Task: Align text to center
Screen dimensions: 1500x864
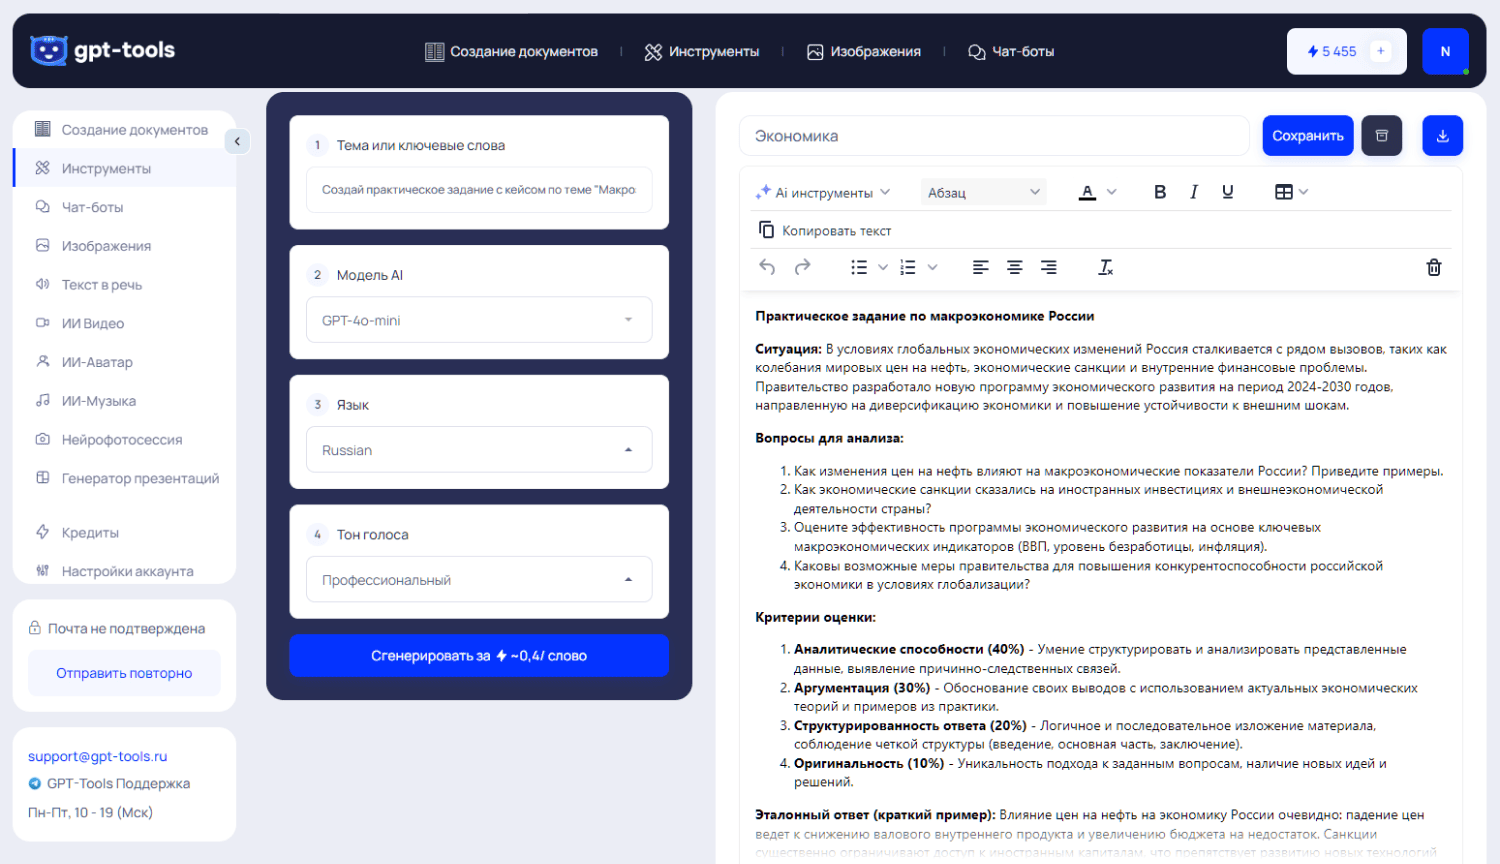Action: coord(1014,267)
